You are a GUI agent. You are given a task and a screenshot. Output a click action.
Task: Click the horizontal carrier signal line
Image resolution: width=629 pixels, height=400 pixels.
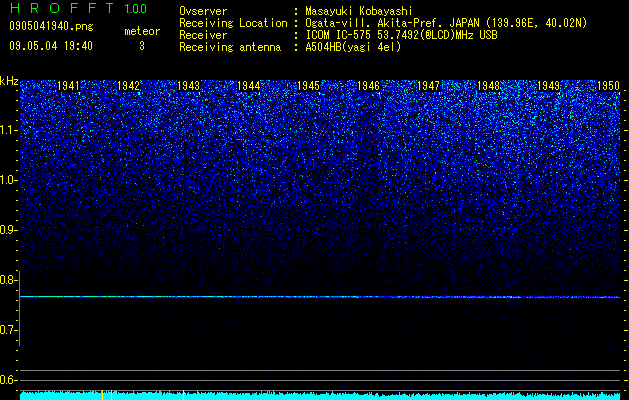click(320, 297)
